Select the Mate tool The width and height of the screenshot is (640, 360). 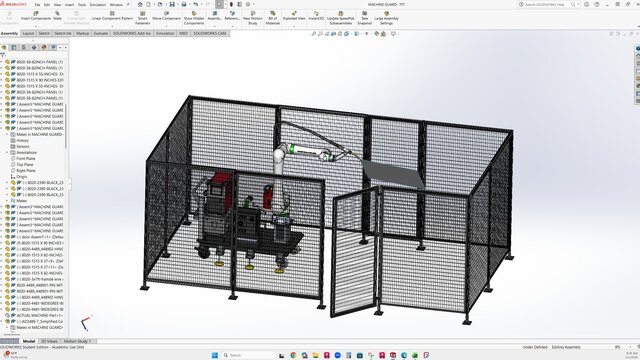57,16
